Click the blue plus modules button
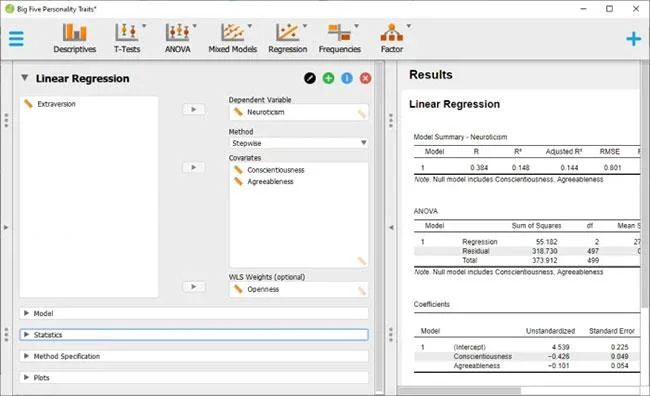 pos(633,39)
